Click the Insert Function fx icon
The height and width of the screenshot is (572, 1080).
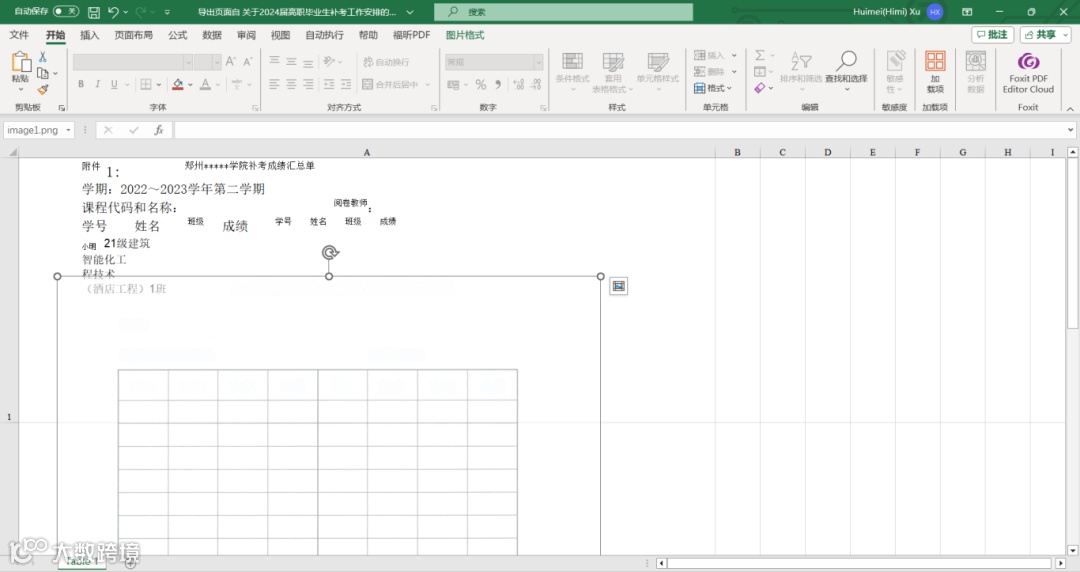(x=158, y=130)
